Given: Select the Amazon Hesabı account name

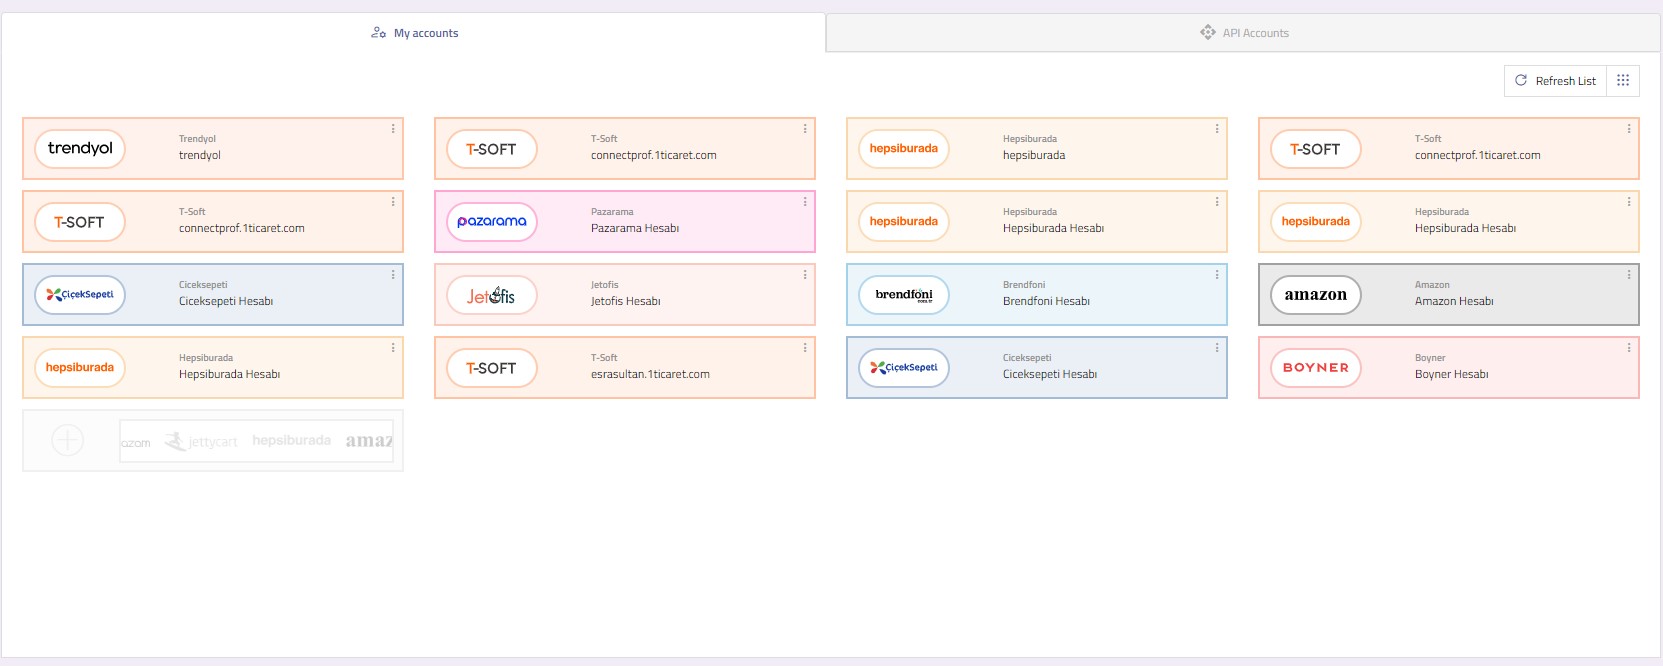Looking at the screenshot, I should point(1454,302).
